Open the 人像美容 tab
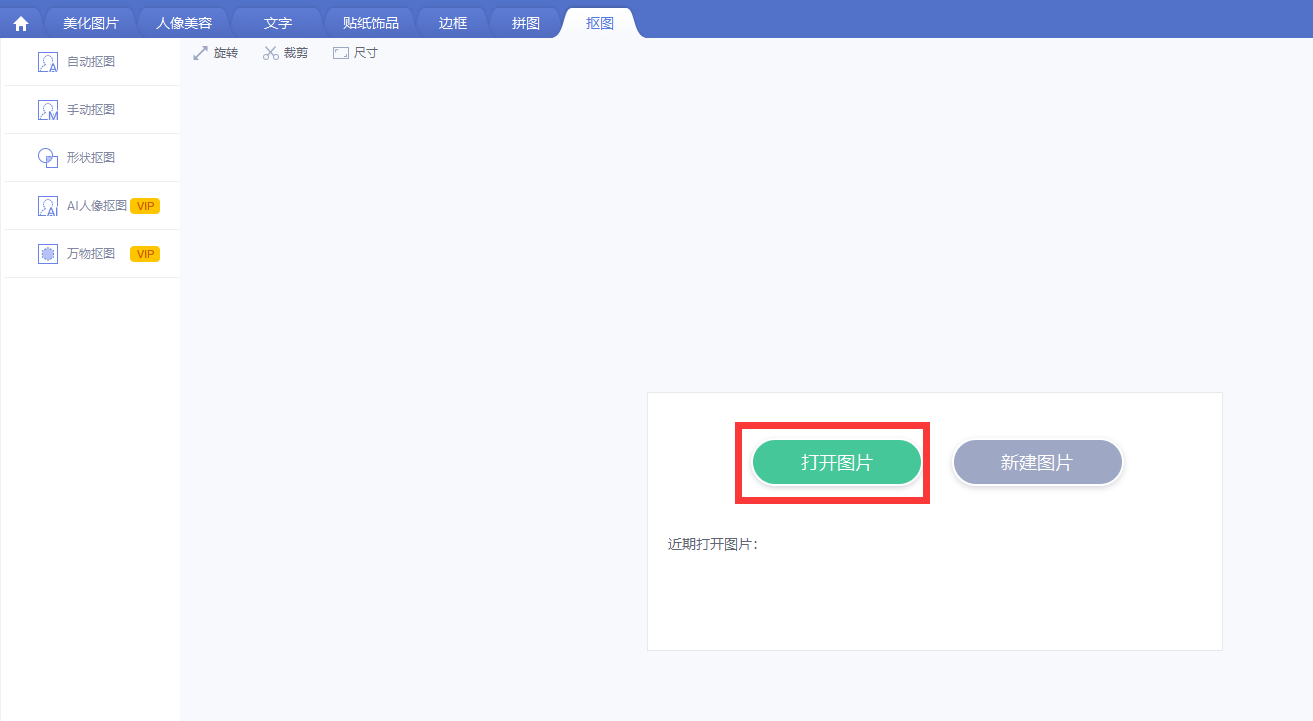 184,23
